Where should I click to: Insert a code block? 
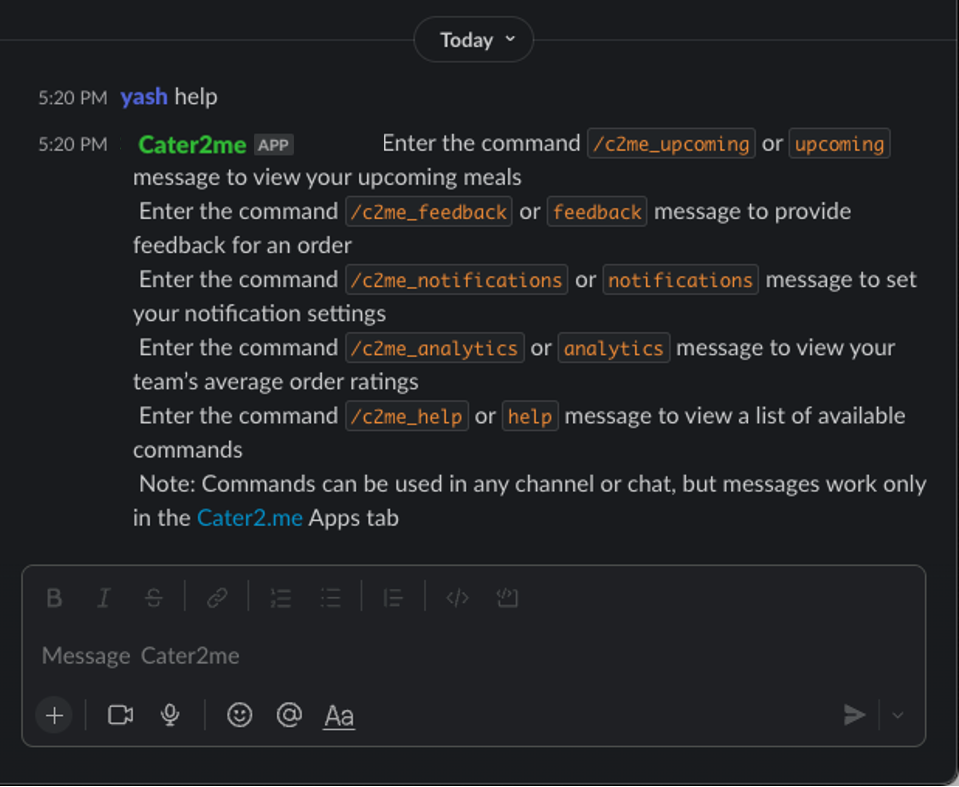[x=507, y=597]
